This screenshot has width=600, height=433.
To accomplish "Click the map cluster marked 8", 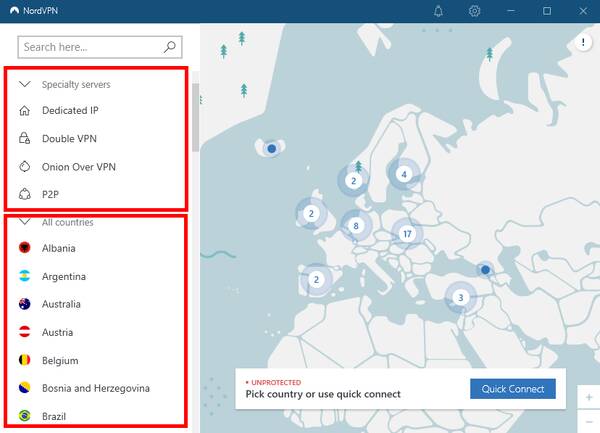I will tap(356, 226).
